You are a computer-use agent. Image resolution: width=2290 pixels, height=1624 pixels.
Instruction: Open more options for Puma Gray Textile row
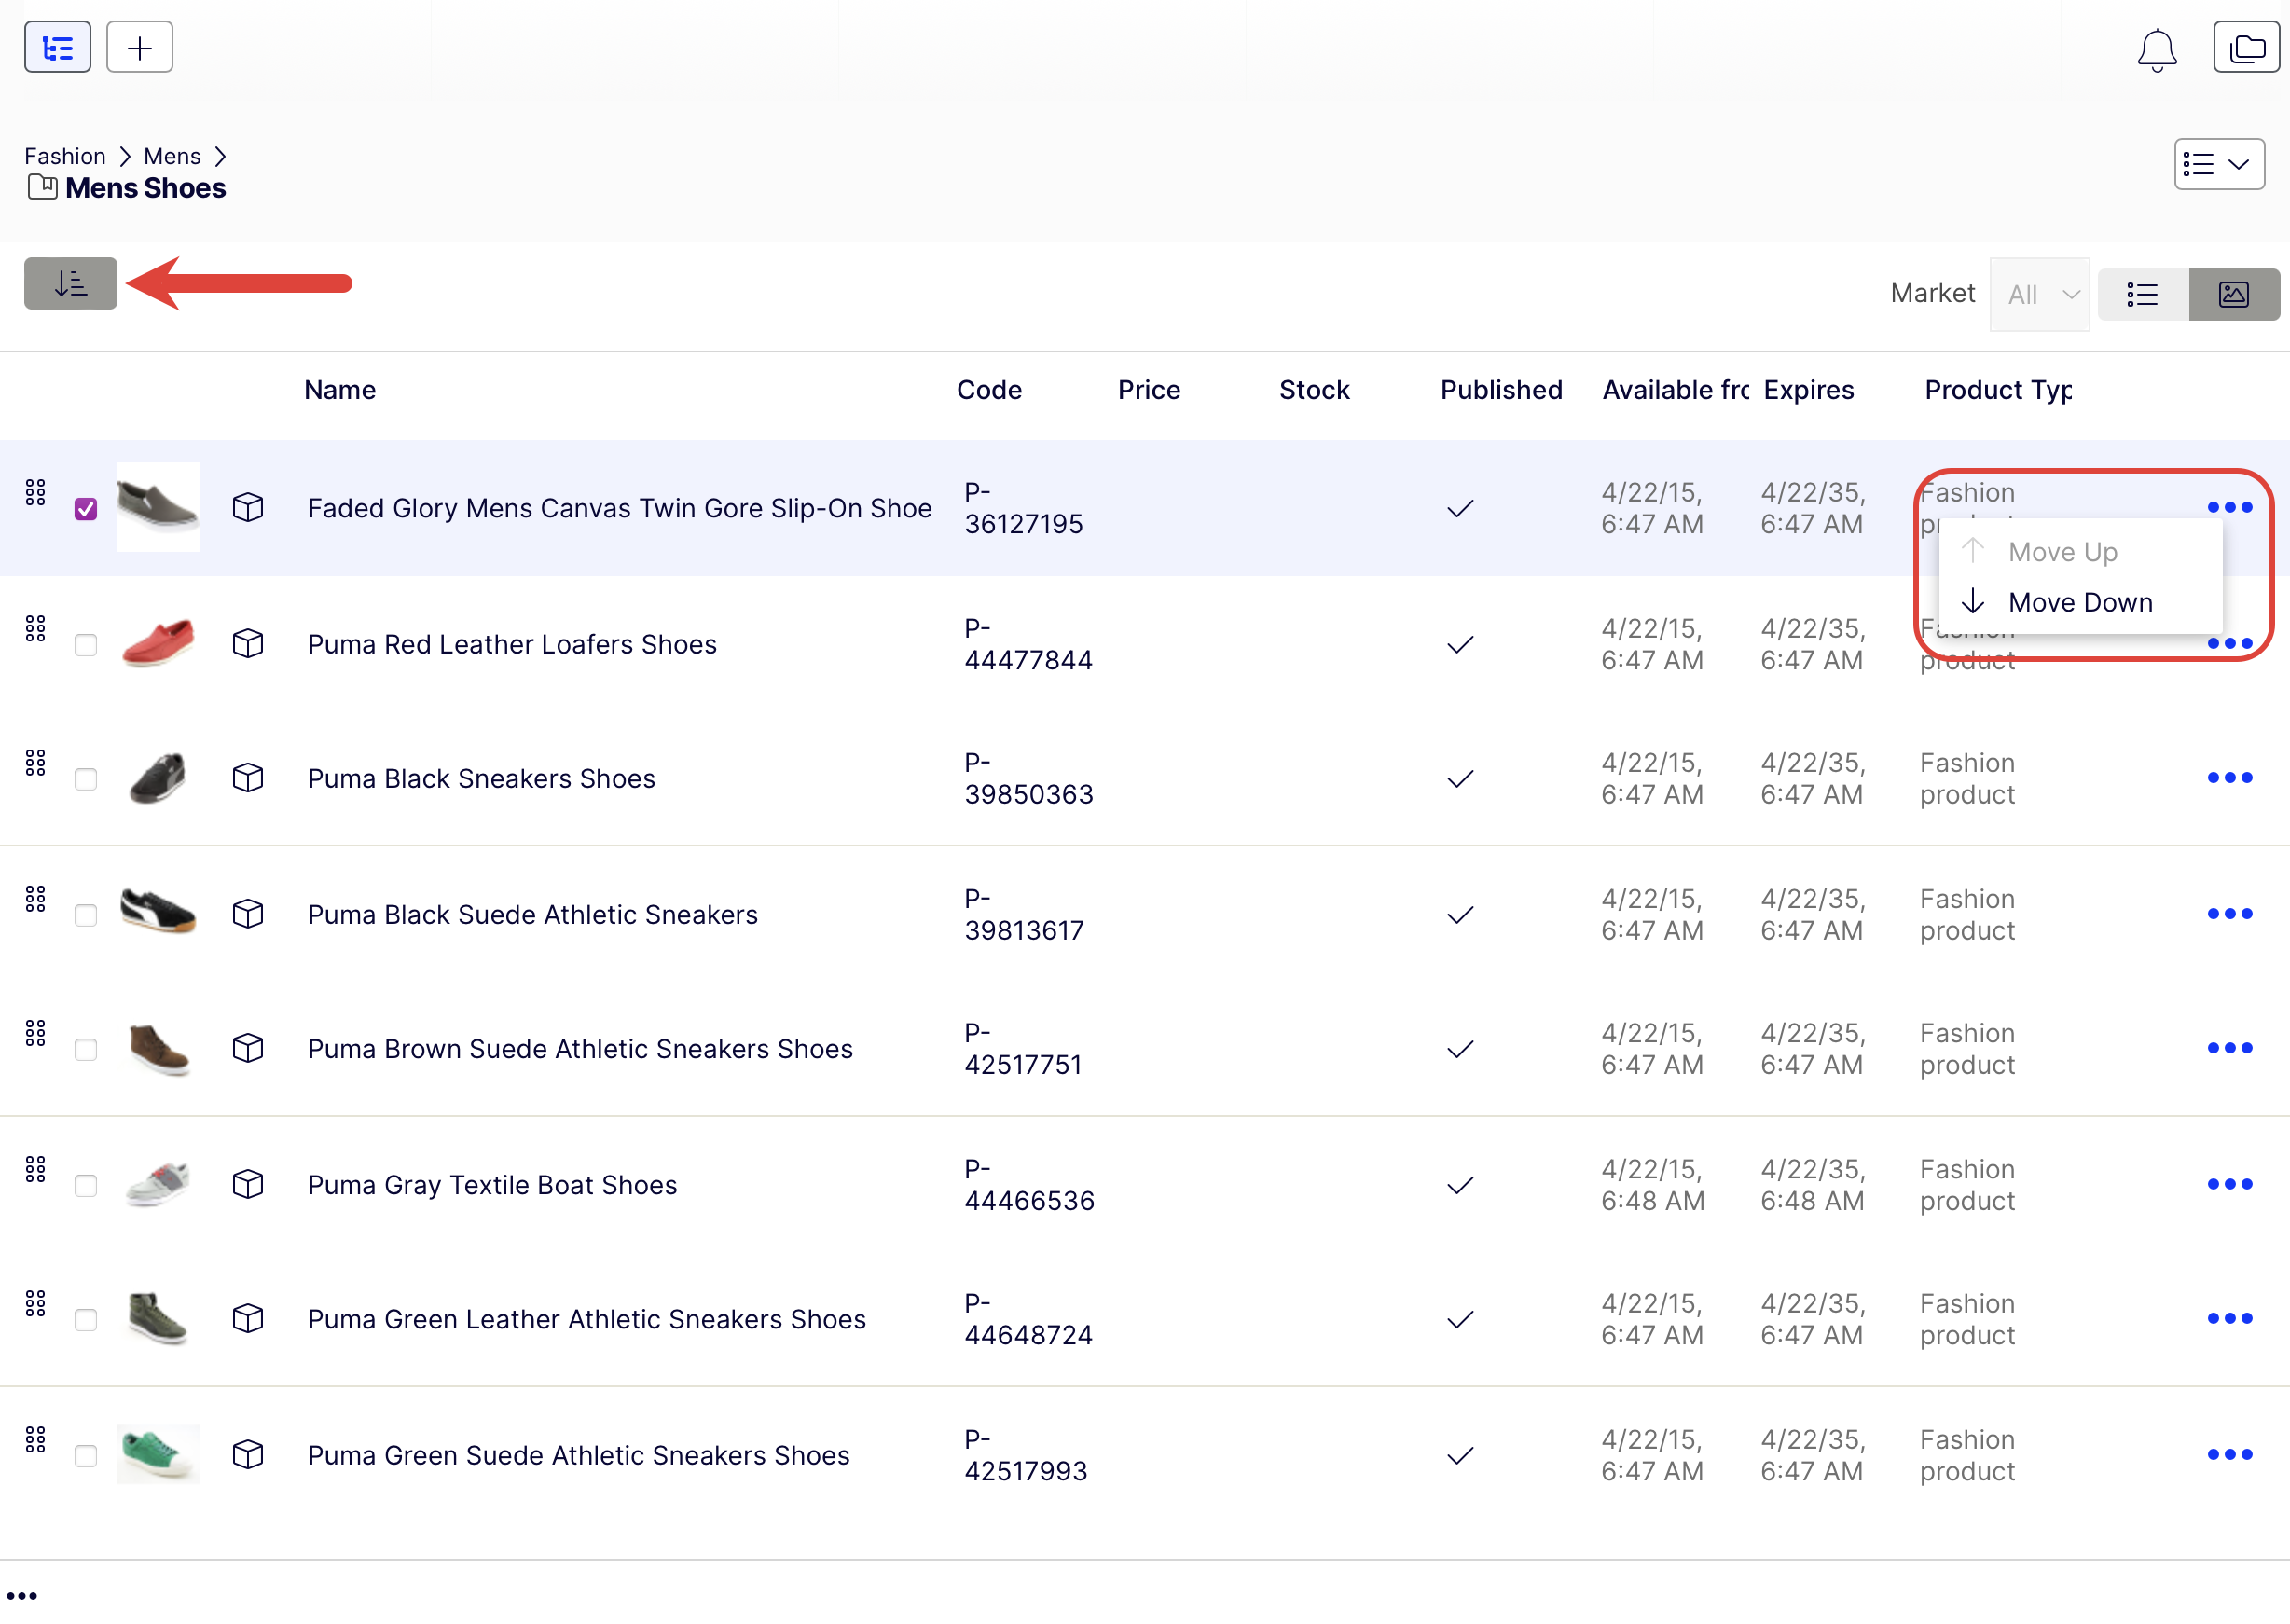(2229, 1183)
